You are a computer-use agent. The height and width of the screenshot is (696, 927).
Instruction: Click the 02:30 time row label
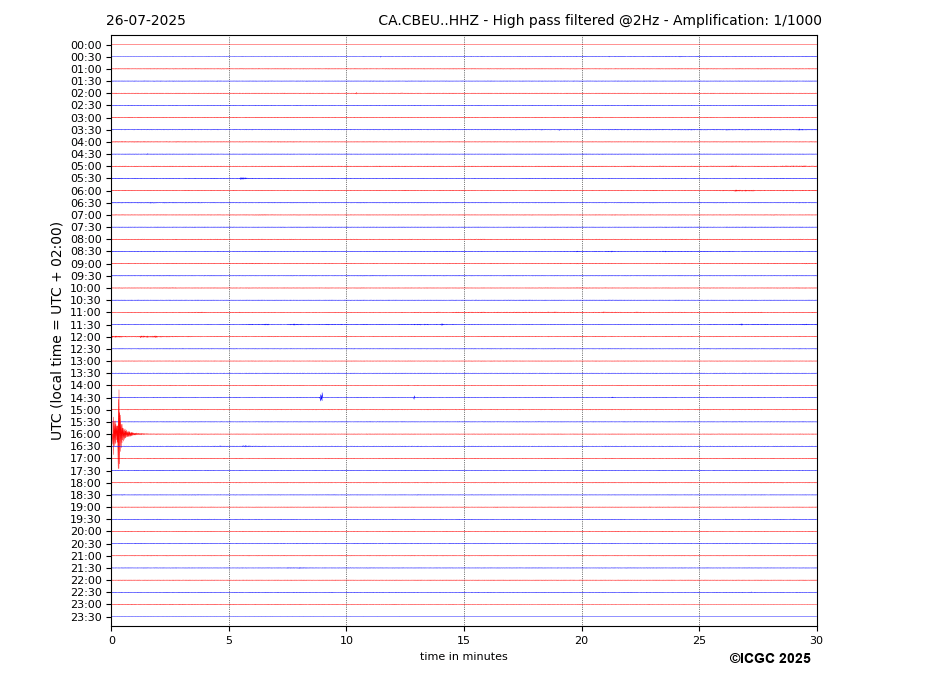coord(86,106)
